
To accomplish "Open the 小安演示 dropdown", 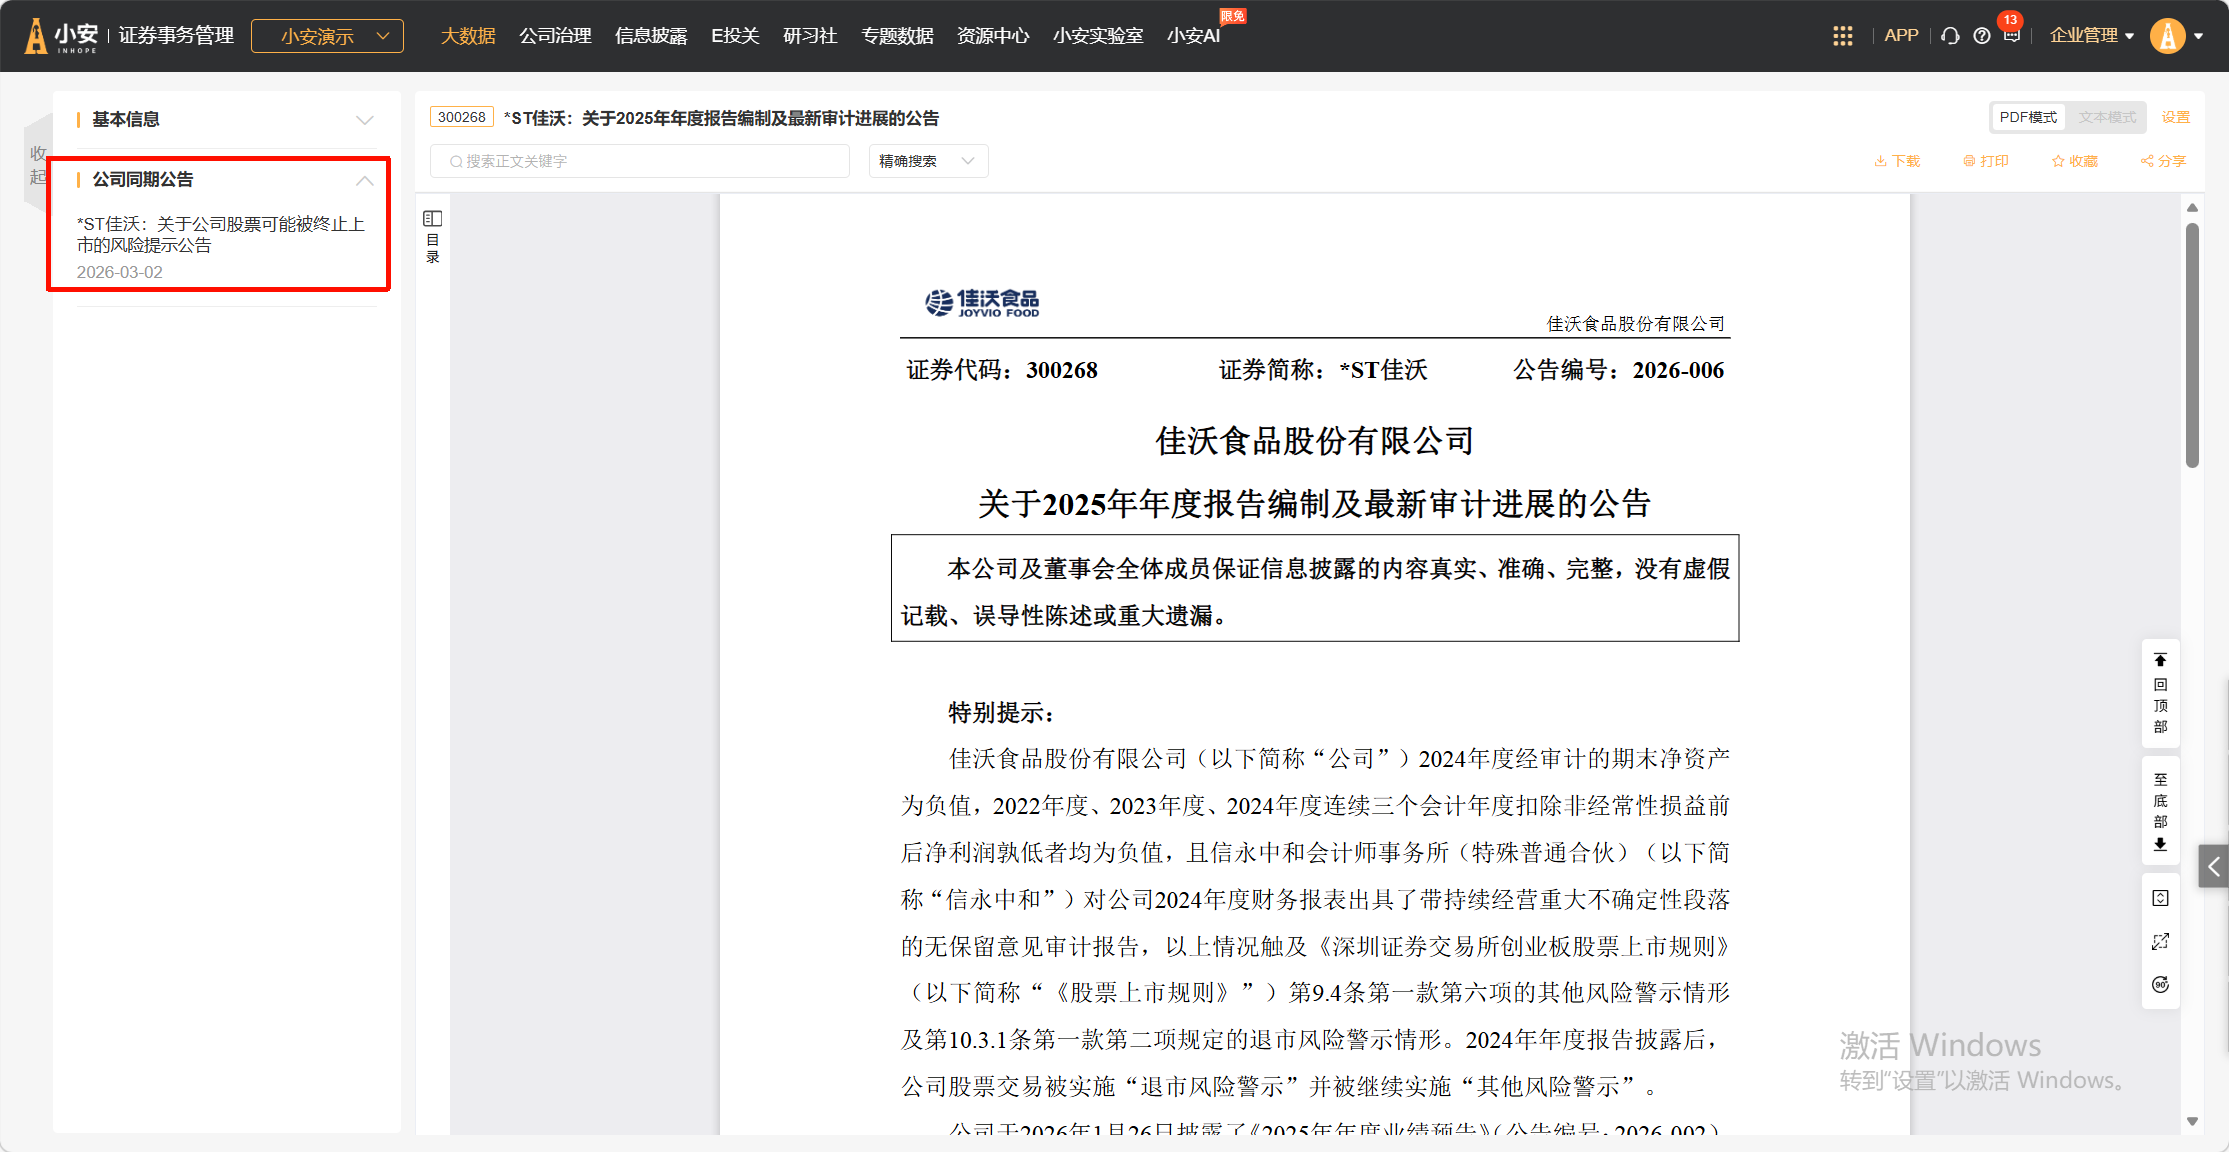I will 327,36.
